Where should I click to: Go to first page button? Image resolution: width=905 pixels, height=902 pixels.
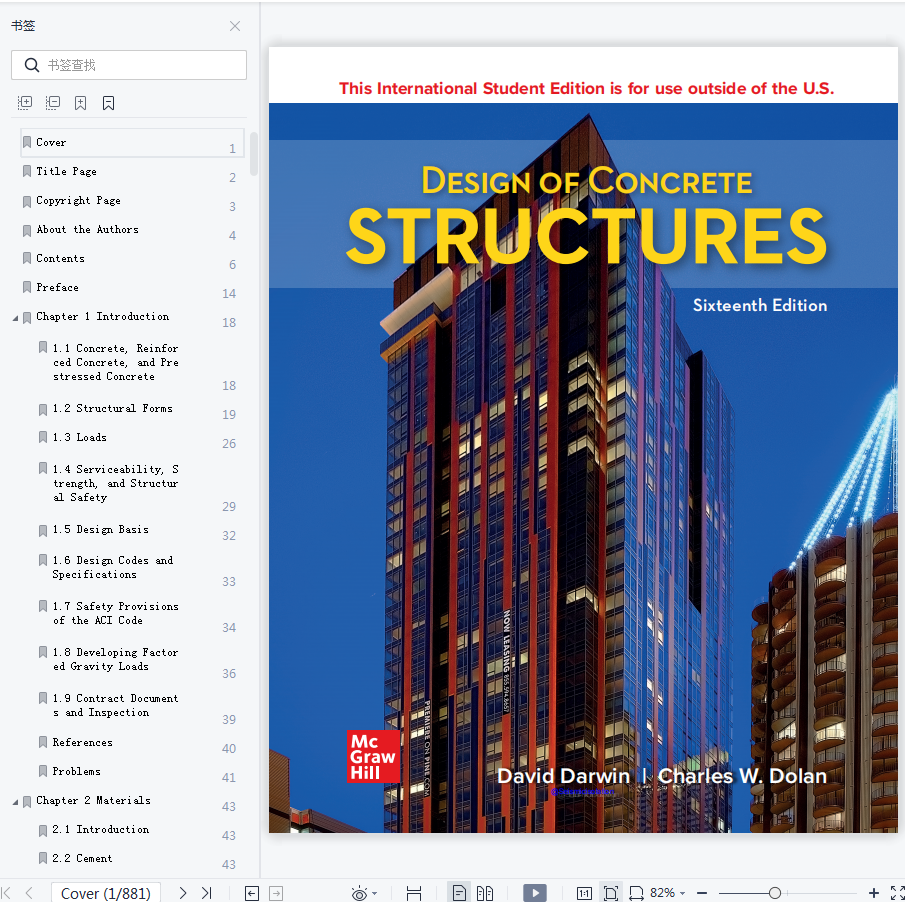coord(6,892)
